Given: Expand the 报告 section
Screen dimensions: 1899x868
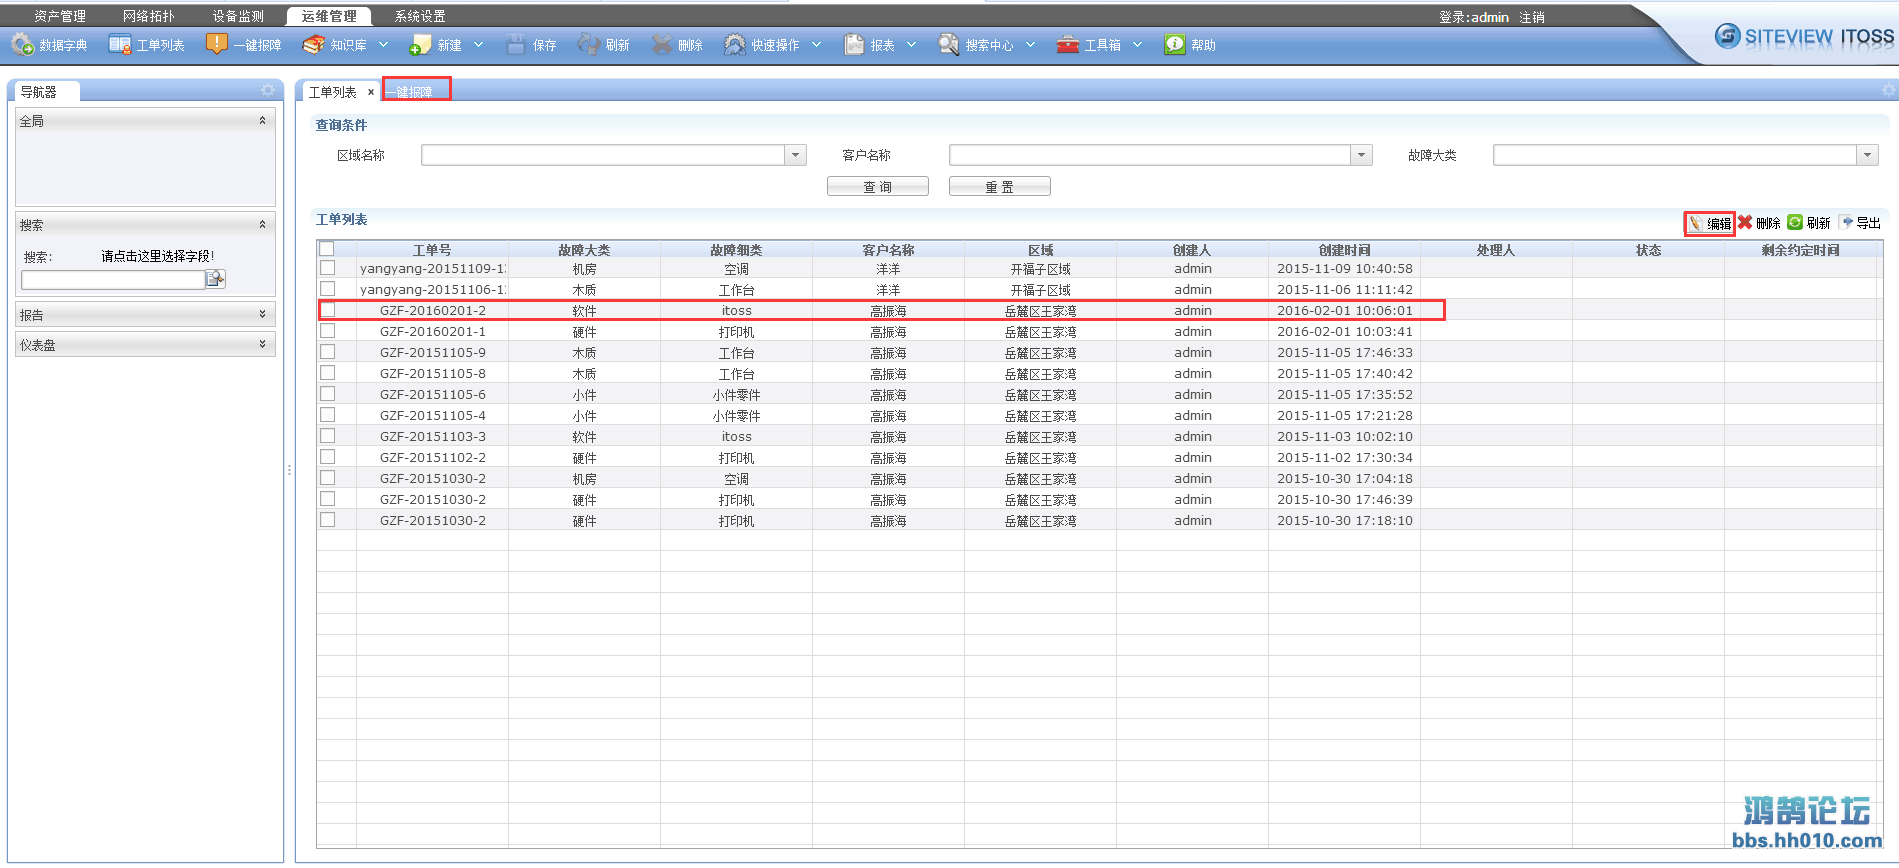Looking at the screenshot, I should pos(263,314).
